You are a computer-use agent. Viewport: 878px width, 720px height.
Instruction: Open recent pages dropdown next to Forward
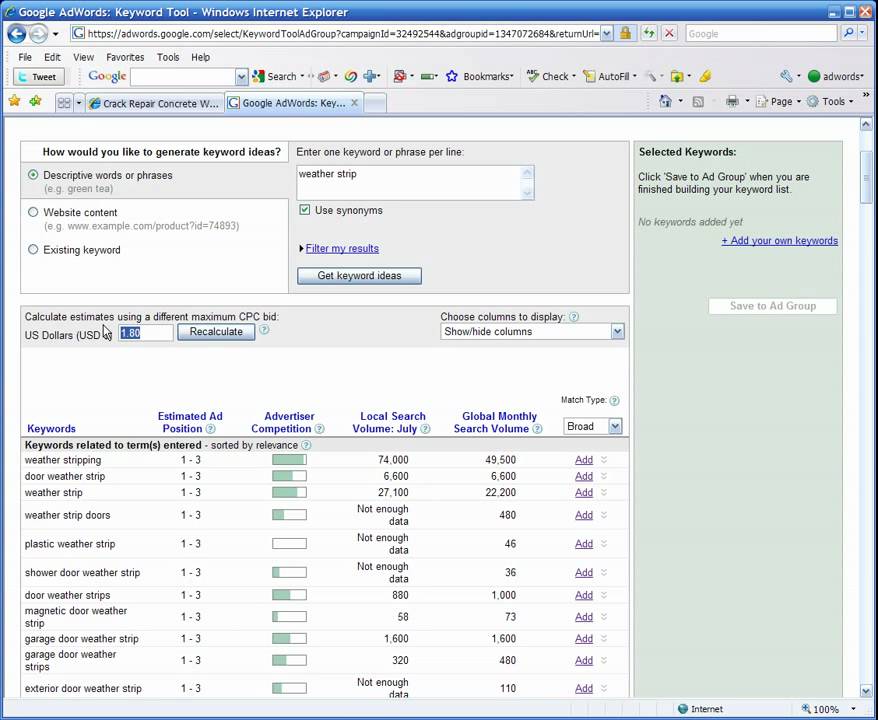point(55,34)
